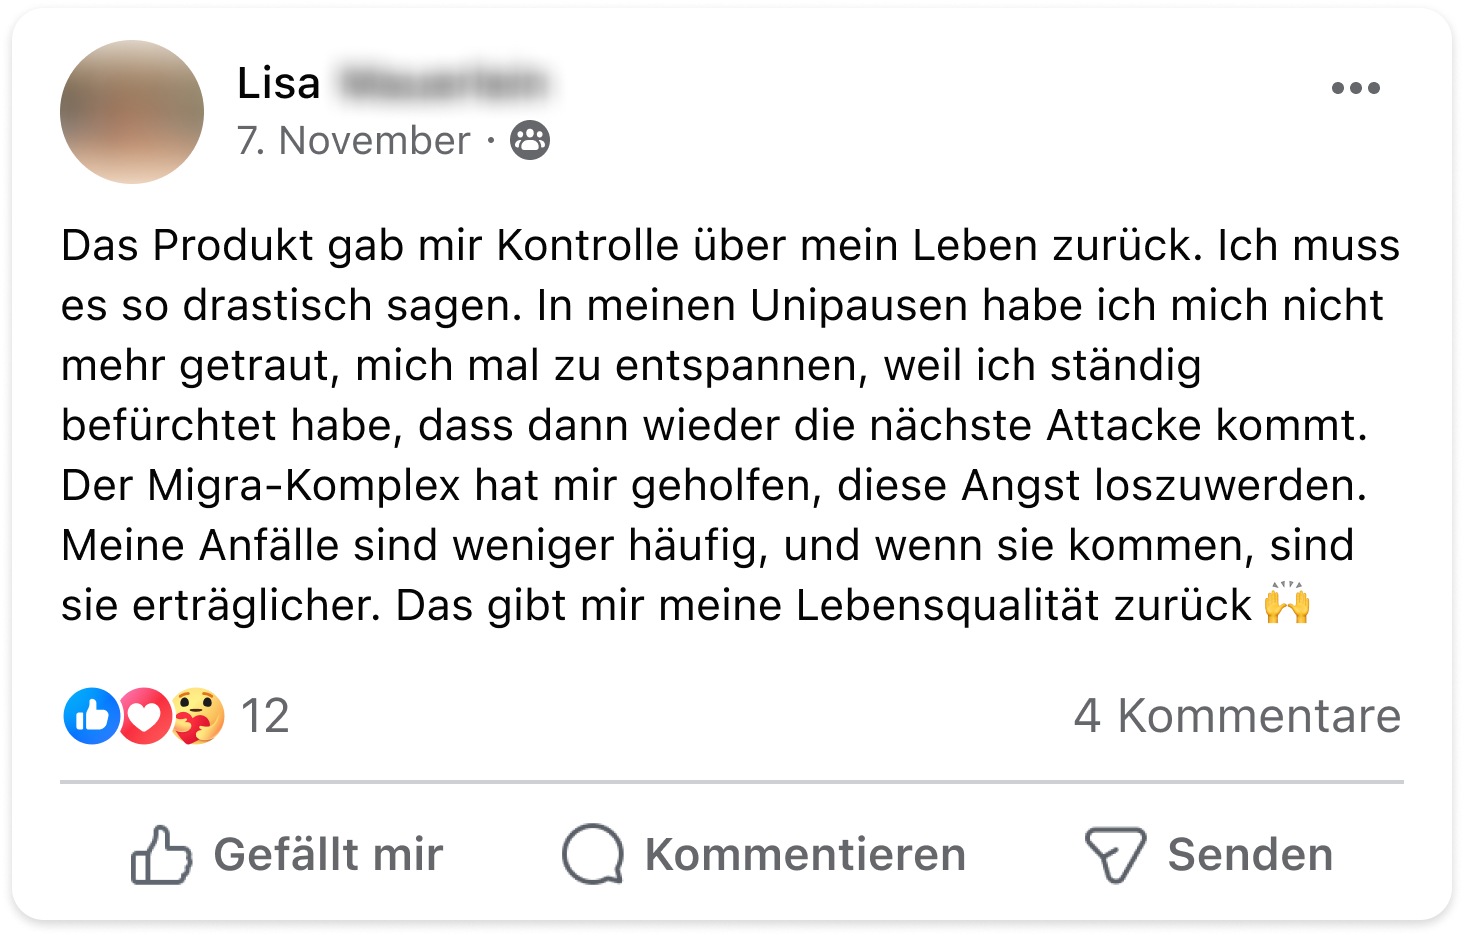The height and width of the screenshot is (936, 1464).
Task: Click the care hug emoji reaction
Action: (198, 716)
